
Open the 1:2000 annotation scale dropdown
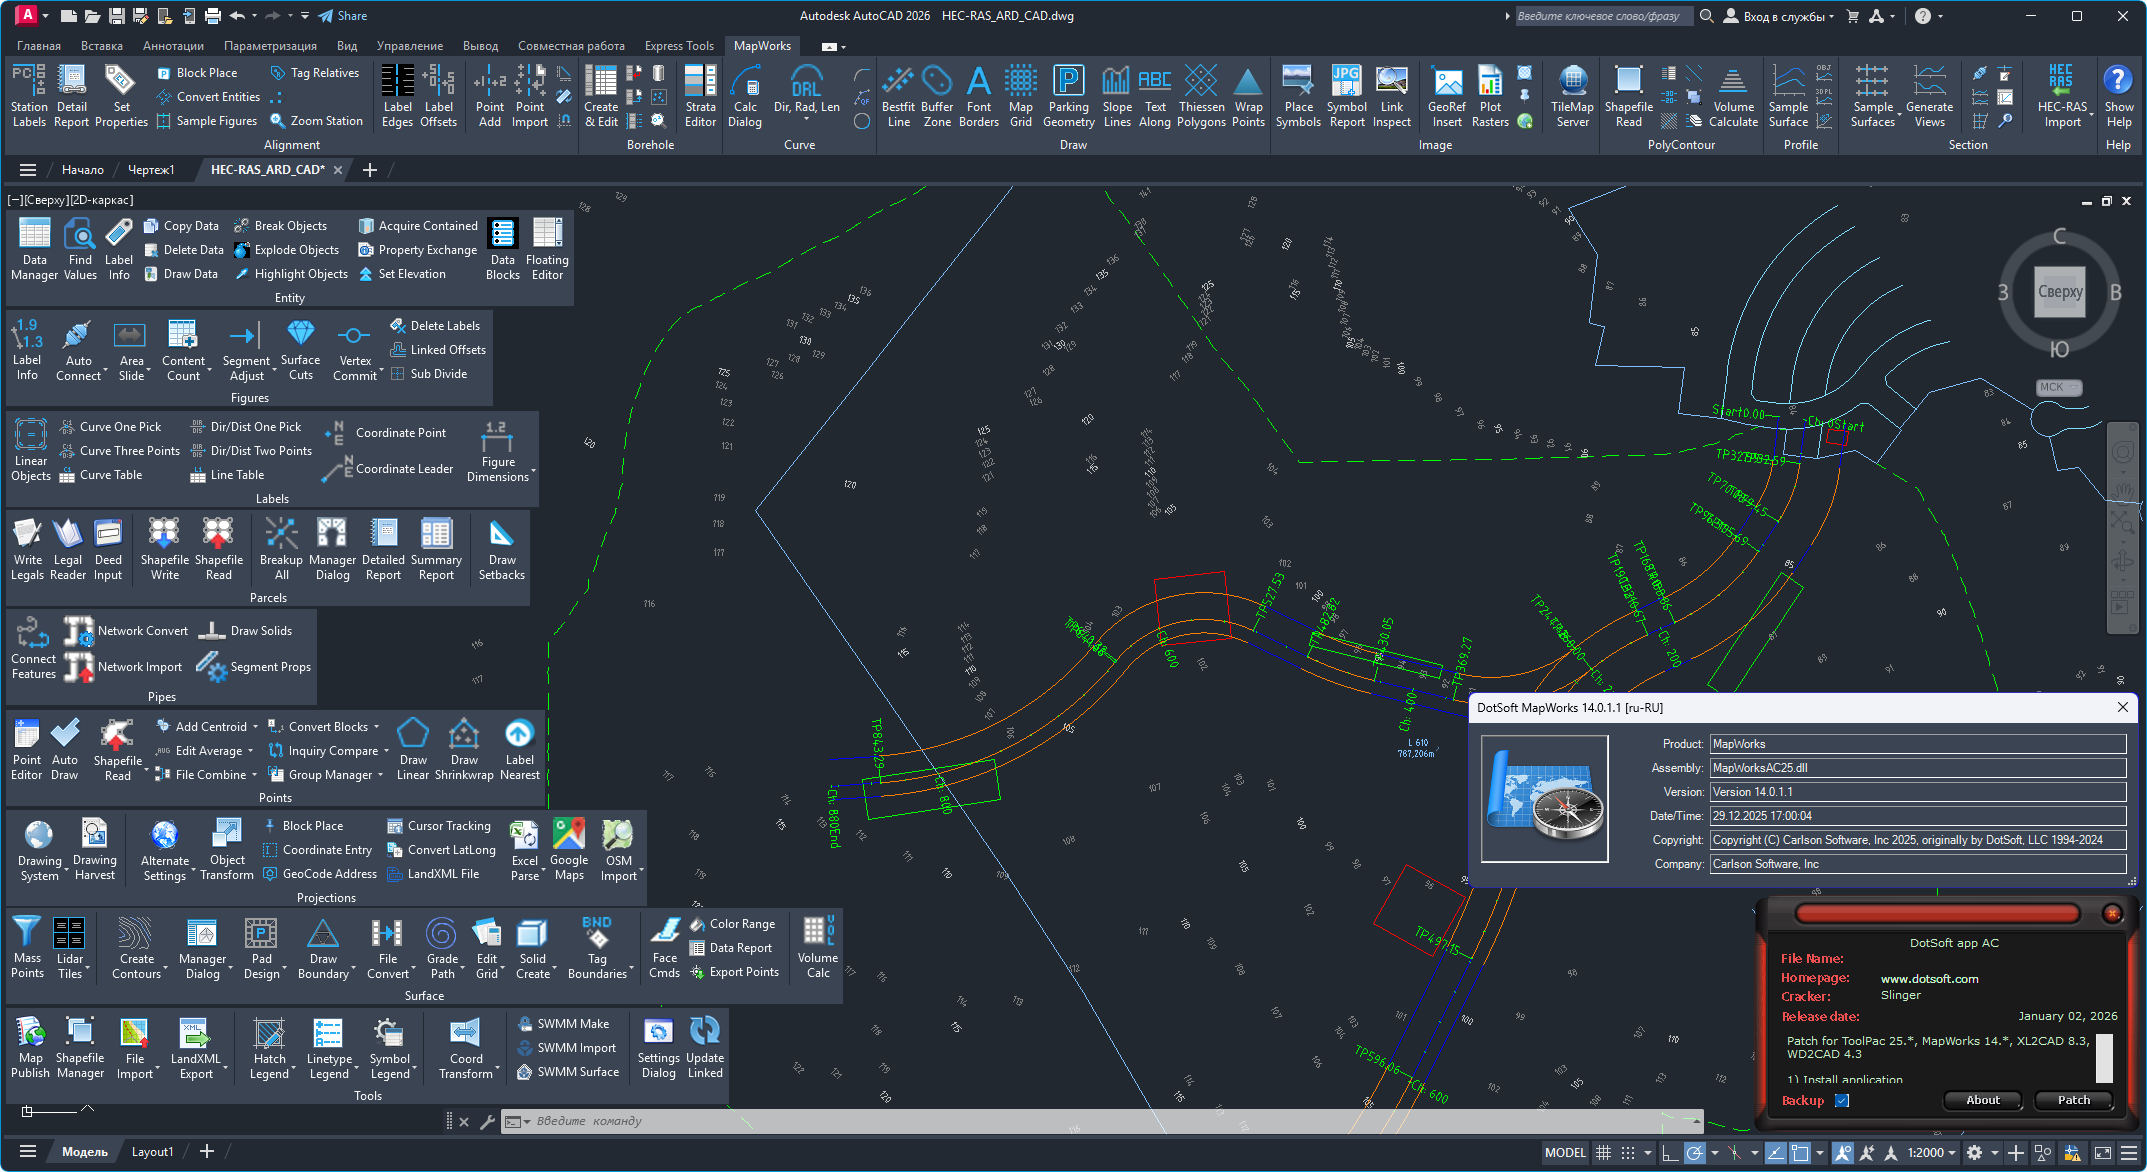pos(1931,1152)
